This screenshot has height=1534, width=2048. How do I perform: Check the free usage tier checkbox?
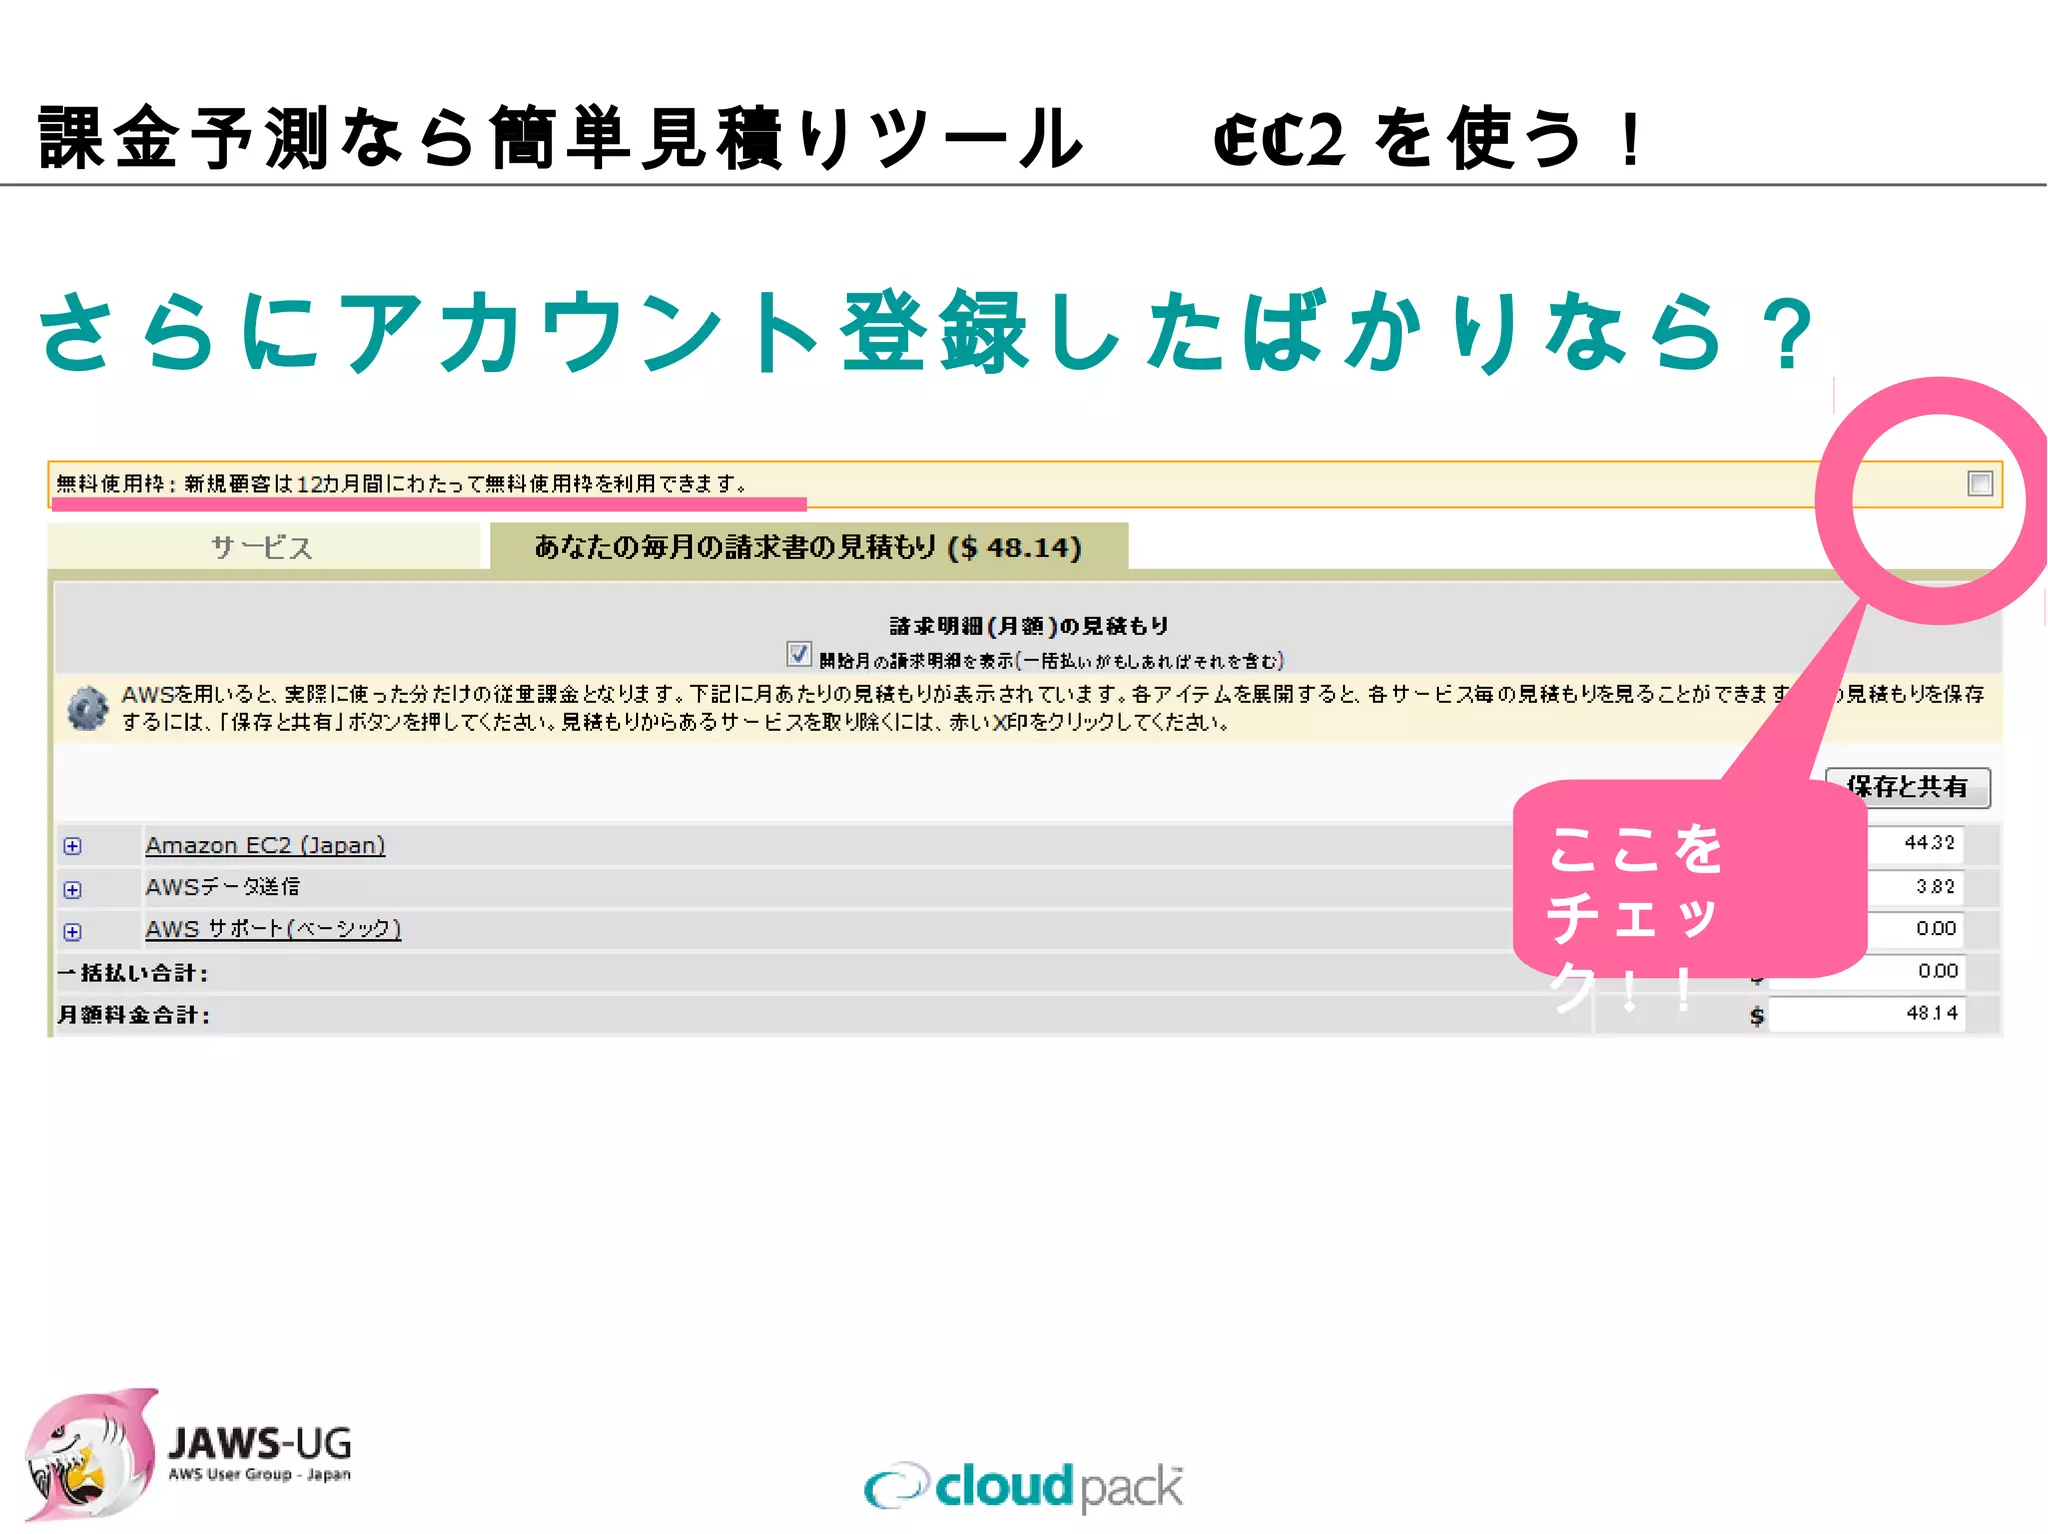click(1979, 484)
